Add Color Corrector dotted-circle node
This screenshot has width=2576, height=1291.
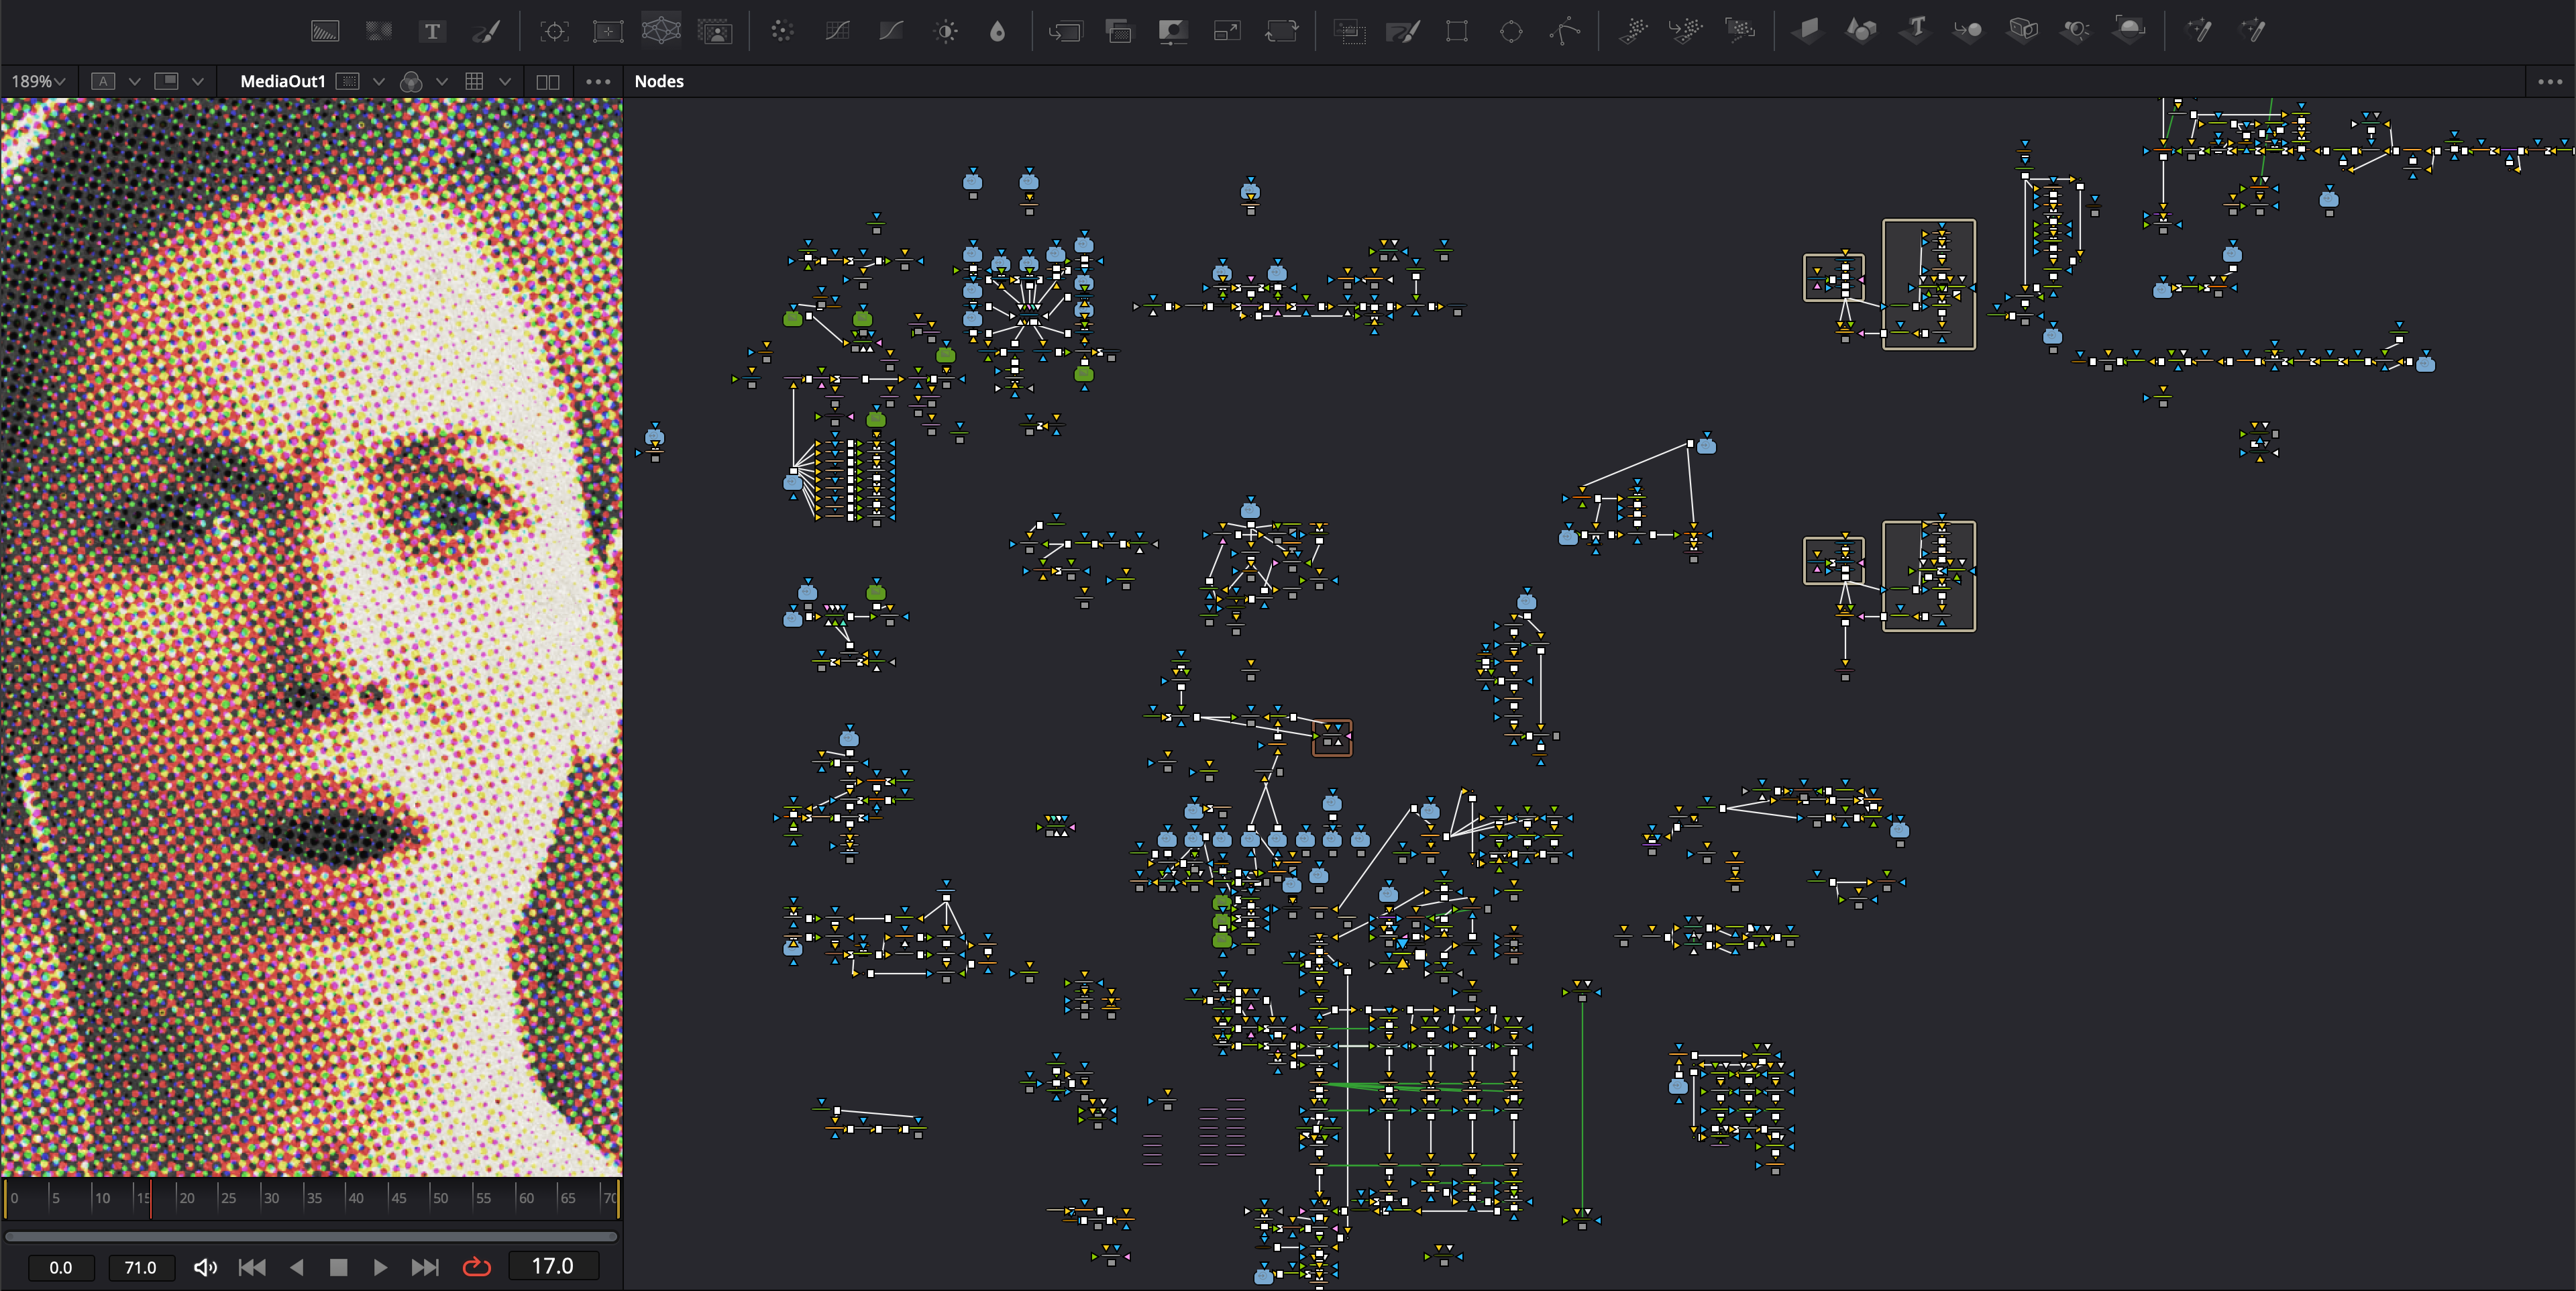(x=782, y=31)
